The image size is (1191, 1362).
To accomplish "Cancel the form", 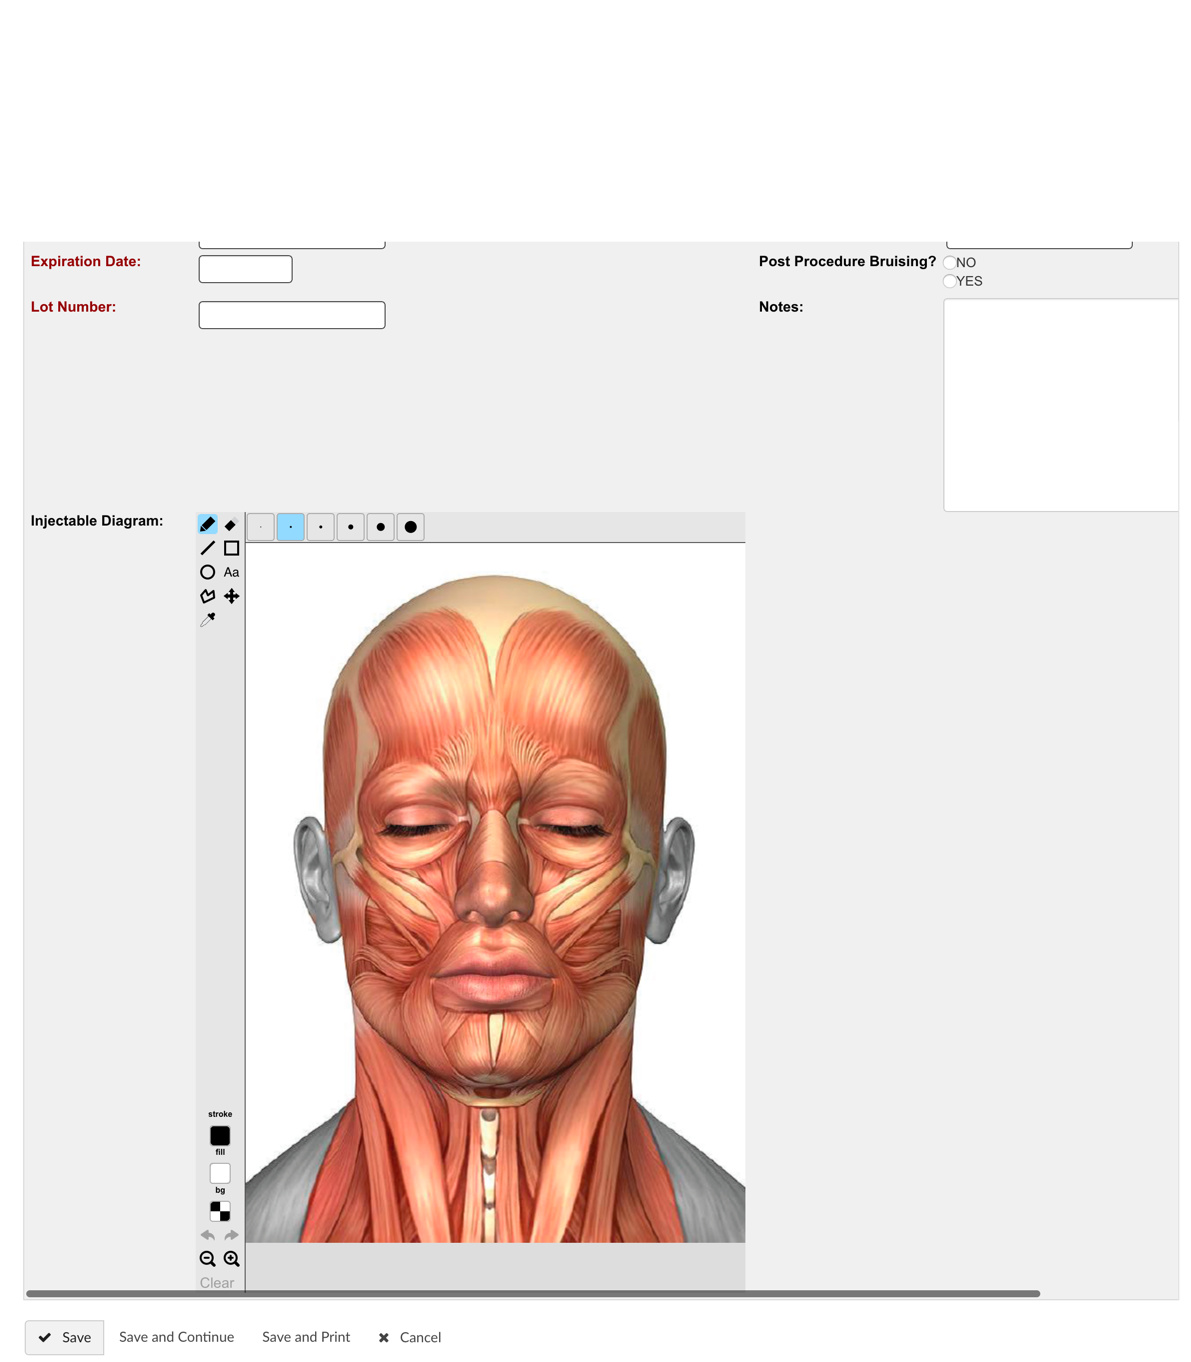I will [410, 1337].
